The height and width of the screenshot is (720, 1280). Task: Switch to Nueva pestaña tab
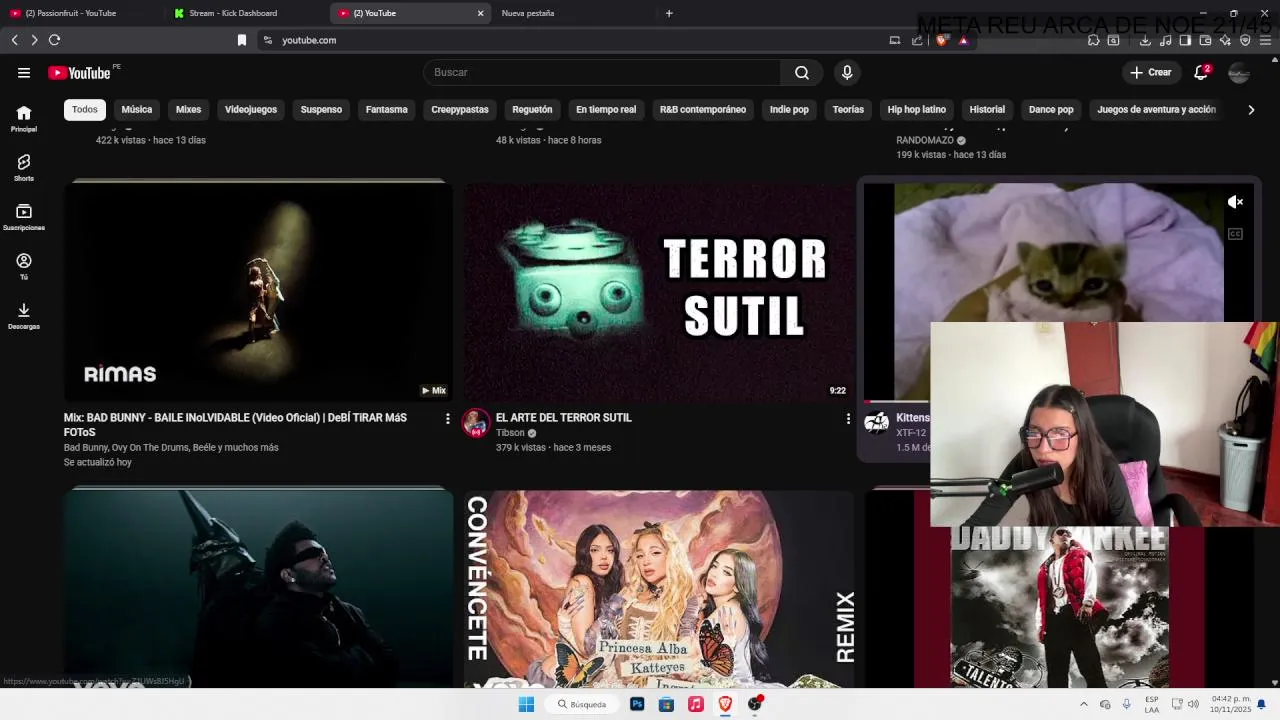click(570, 13)
